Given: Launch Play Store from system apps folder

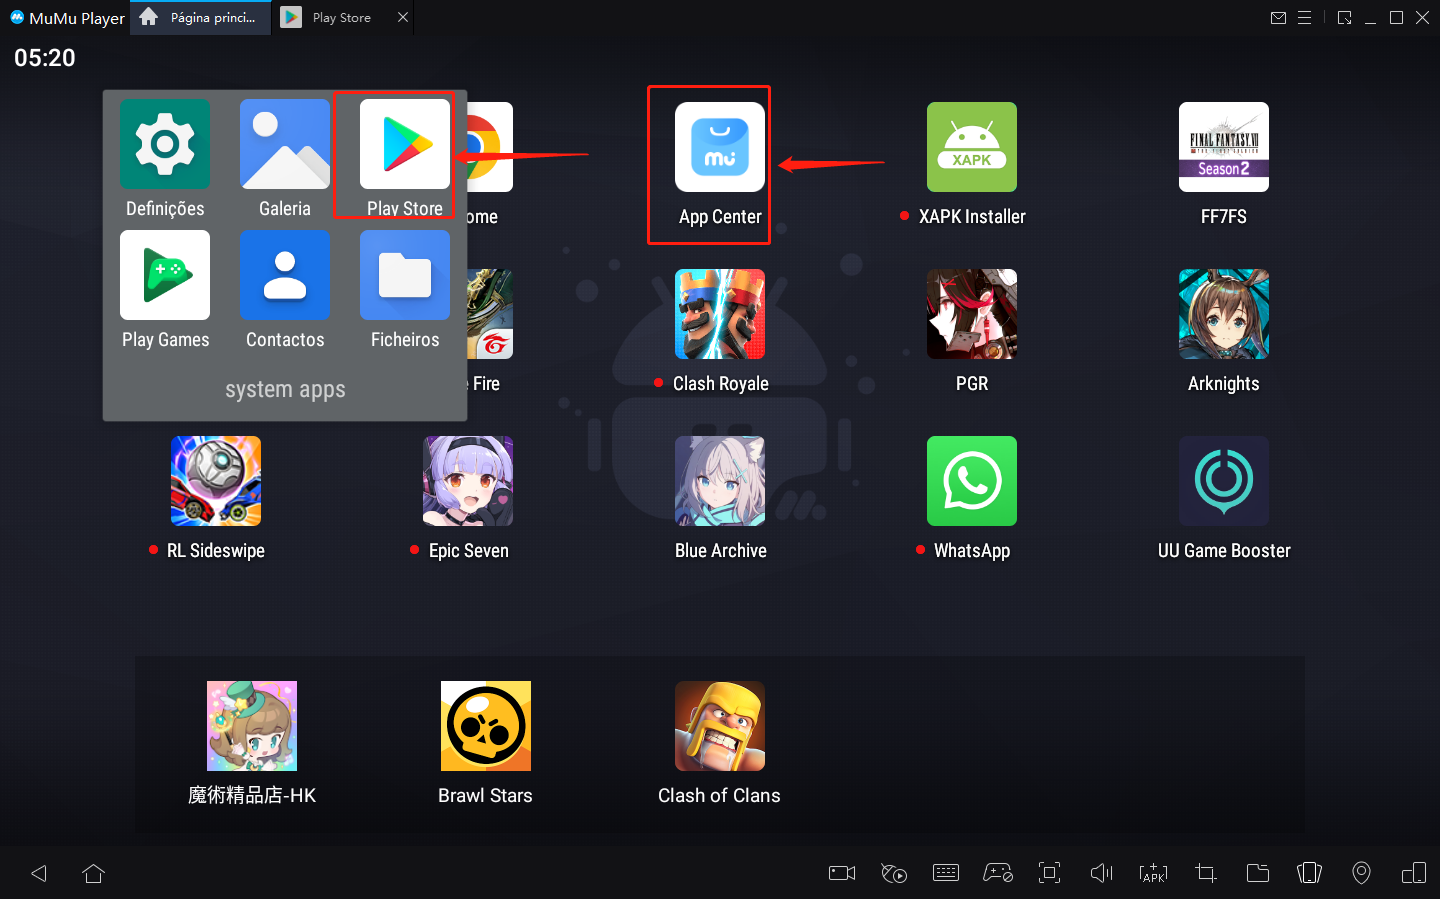Looking at the screenshot, I should click(404, 144).
